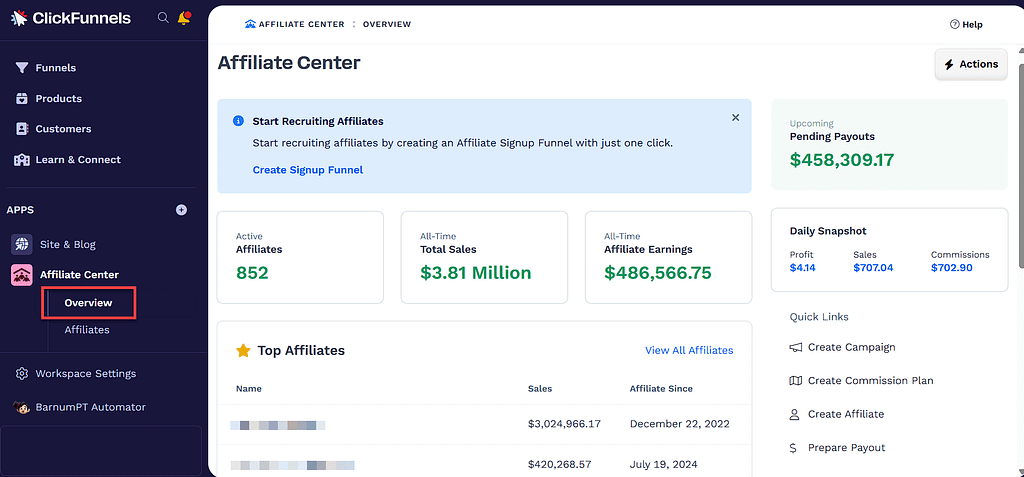Click the December 22, 2022 date cell
The height and width of the screenshot is (477, 1024).
point(680,424)
